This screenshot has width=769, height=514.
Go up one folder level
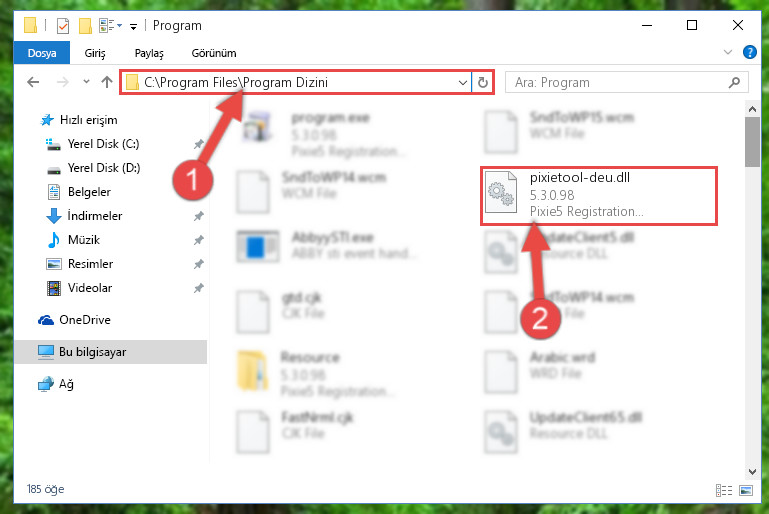[106, 82]
